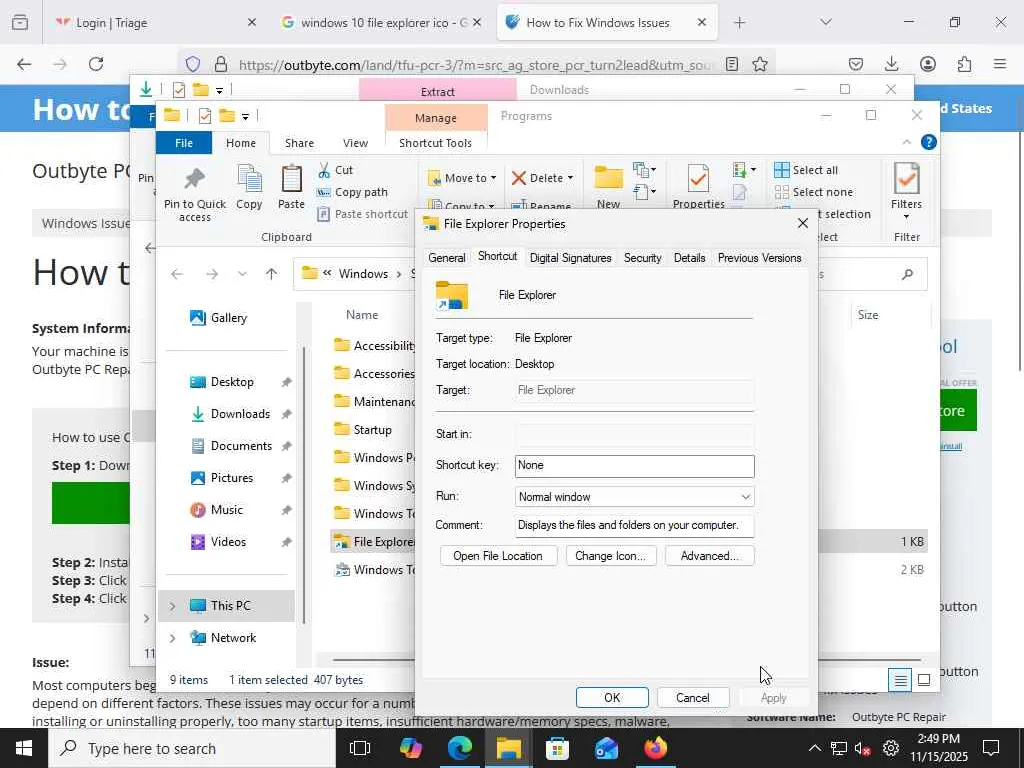This screenshot has width=1024, height=768.
Task: Switch to the Details properties tab
Action: tap(690, 258)
